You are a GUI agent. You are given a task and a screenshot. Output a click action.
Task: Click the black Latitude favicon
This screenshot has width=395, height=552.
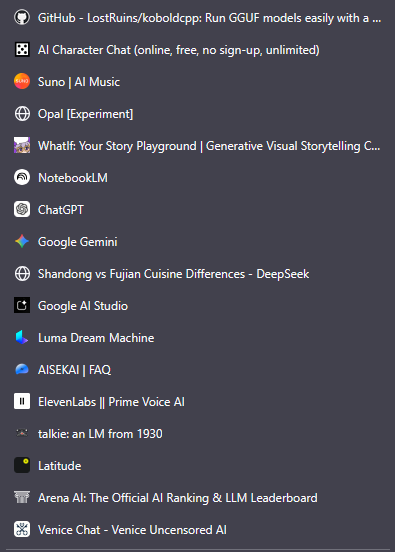click(22, 465)
